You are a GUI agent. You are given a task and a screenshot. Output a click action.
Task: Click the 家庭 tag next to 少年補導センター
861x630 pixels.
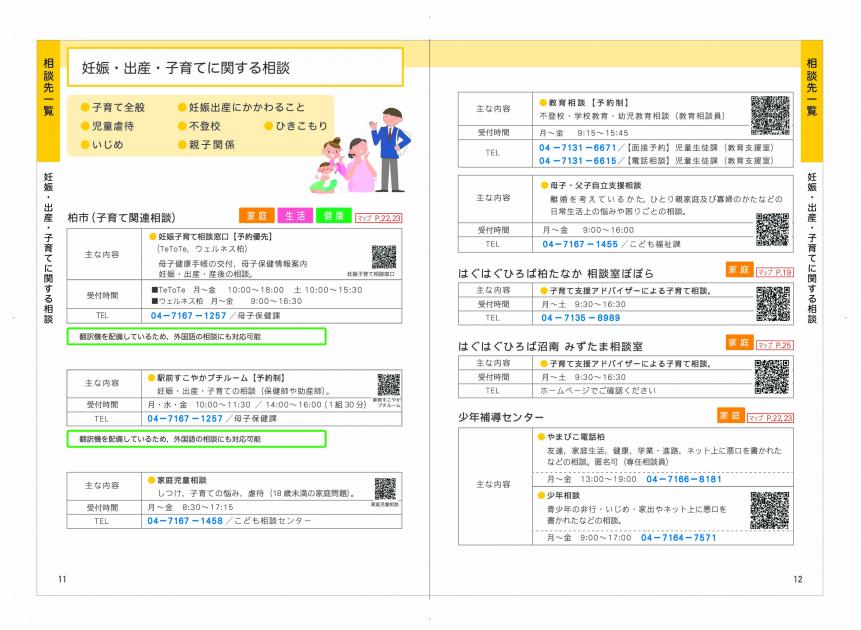[731, 415]
